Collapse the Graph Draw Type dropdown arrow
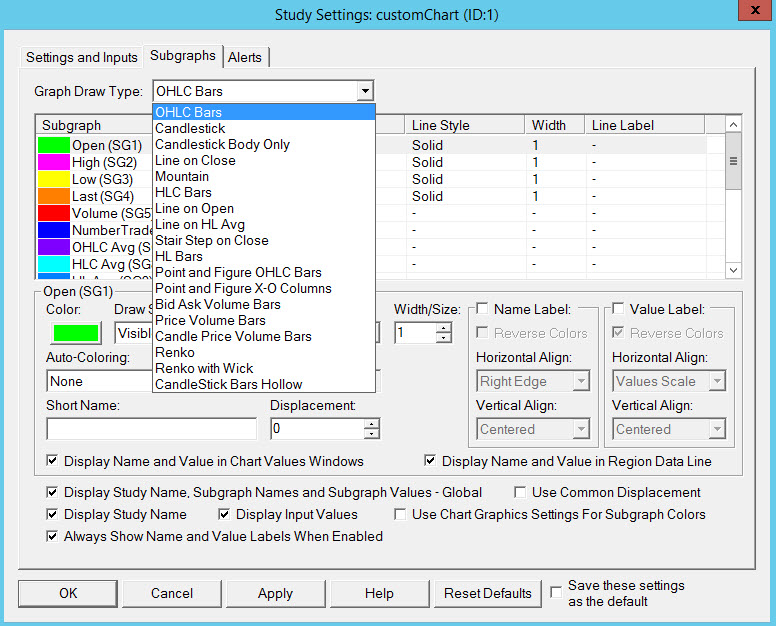776x626 pixels. (x=365, y=91)
